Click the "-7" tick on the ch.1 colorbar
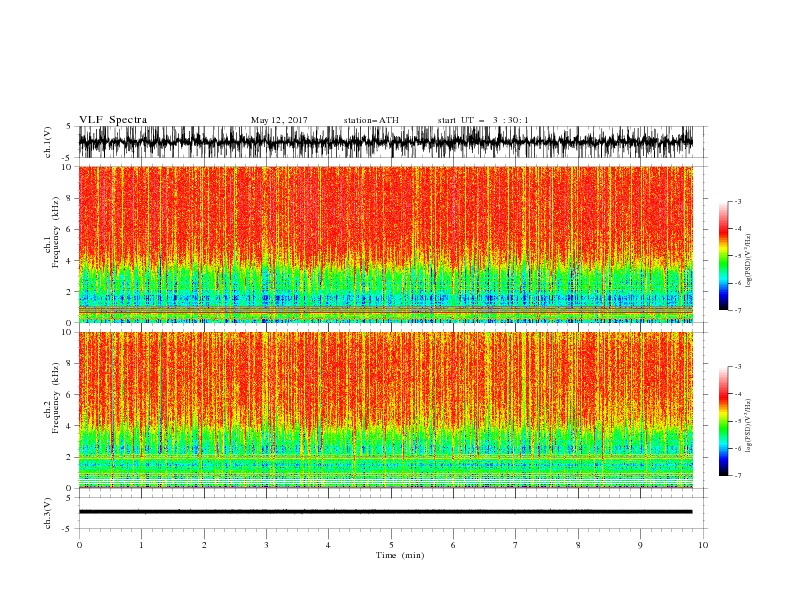This screenshot has height=612, width=792. [737, 310]
